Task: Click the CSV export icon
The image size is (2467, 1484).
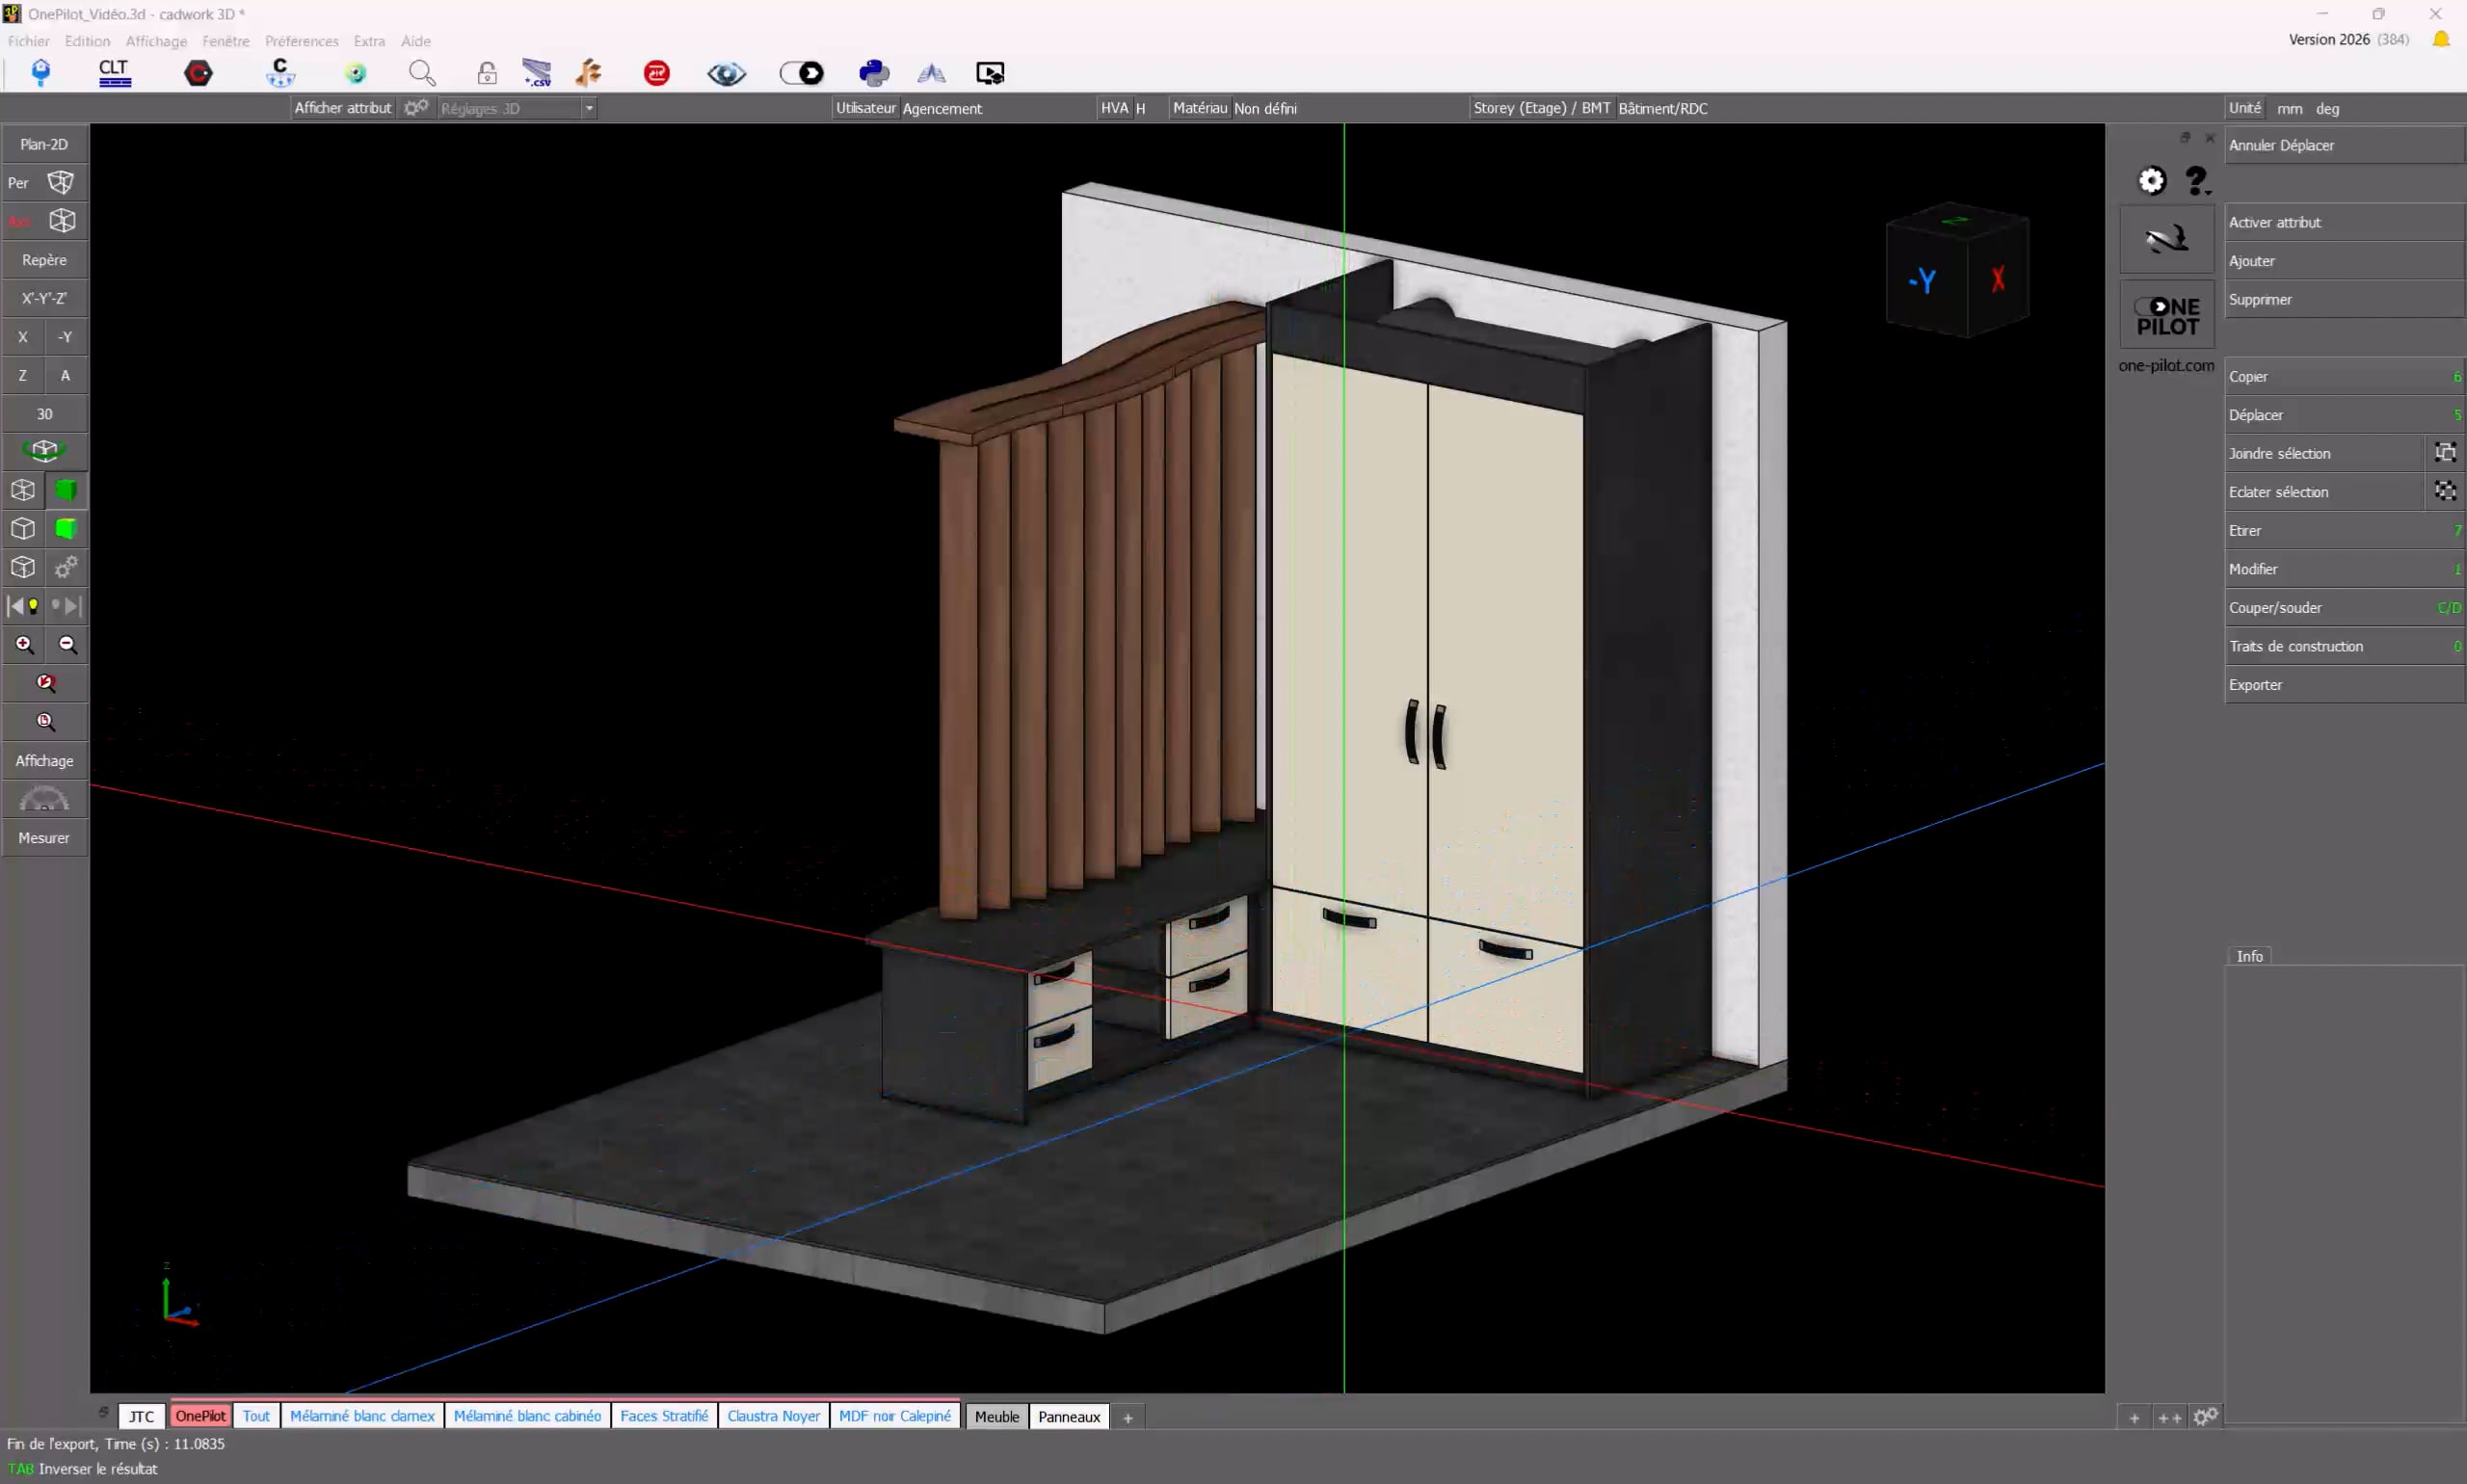Action: pos(537,72)
